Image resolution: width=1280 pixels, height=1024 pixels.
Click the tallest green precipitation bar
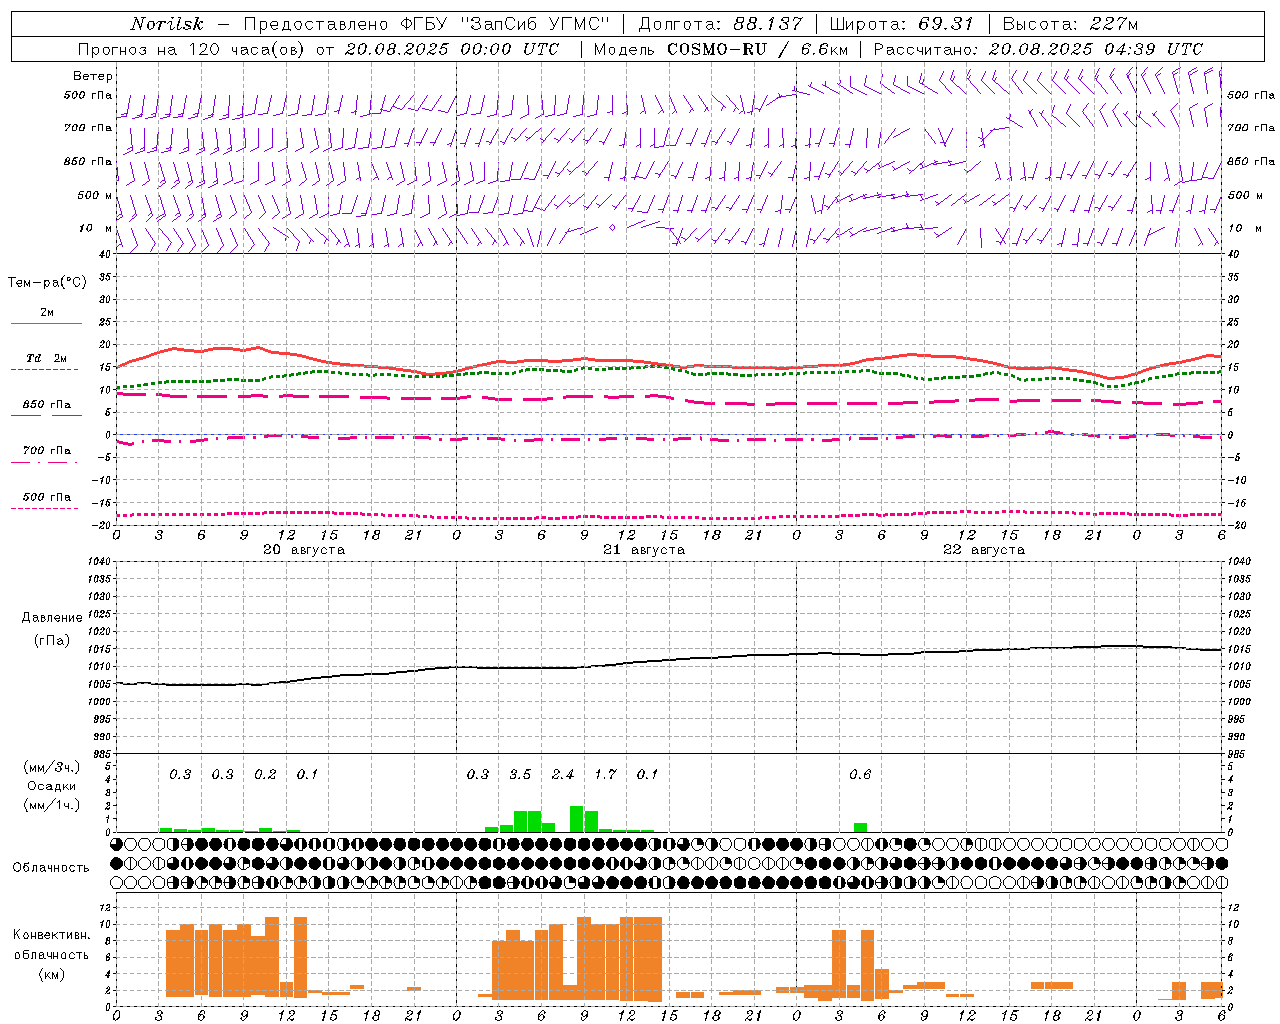(x=577, y=819)
